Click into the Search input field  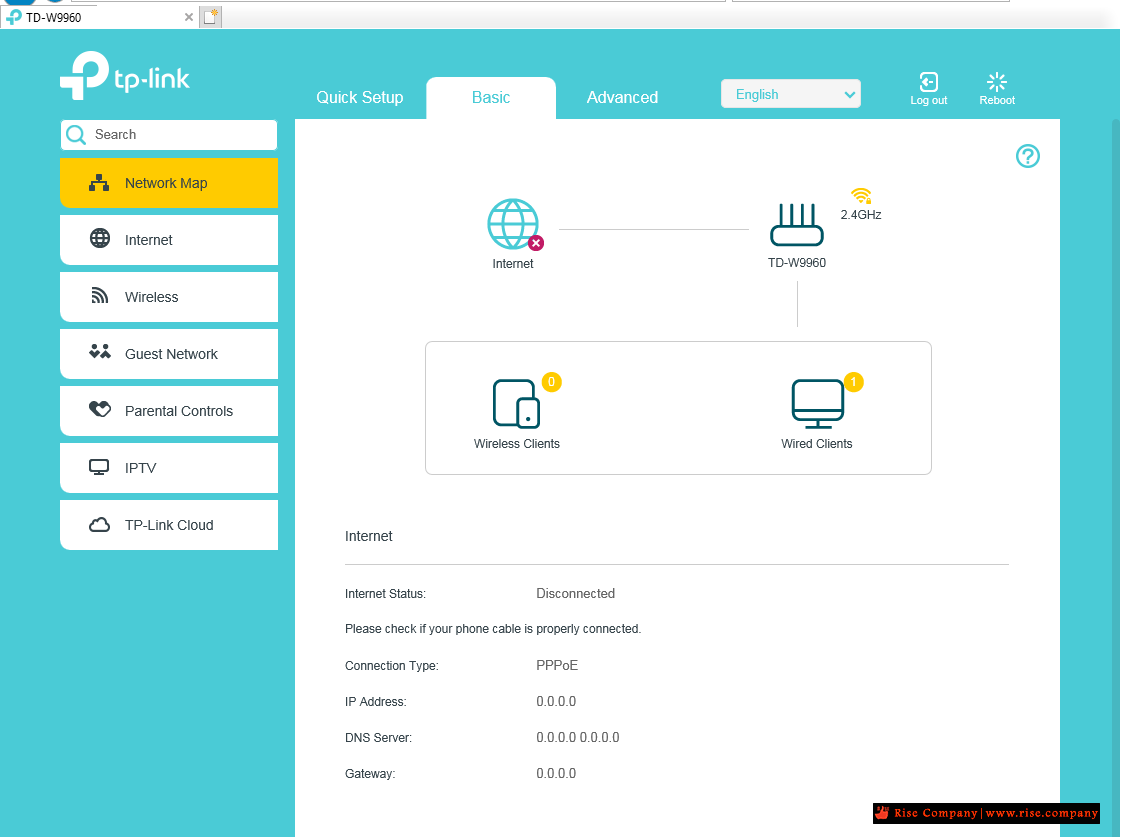pyautogui.click(x=169, y=134)
